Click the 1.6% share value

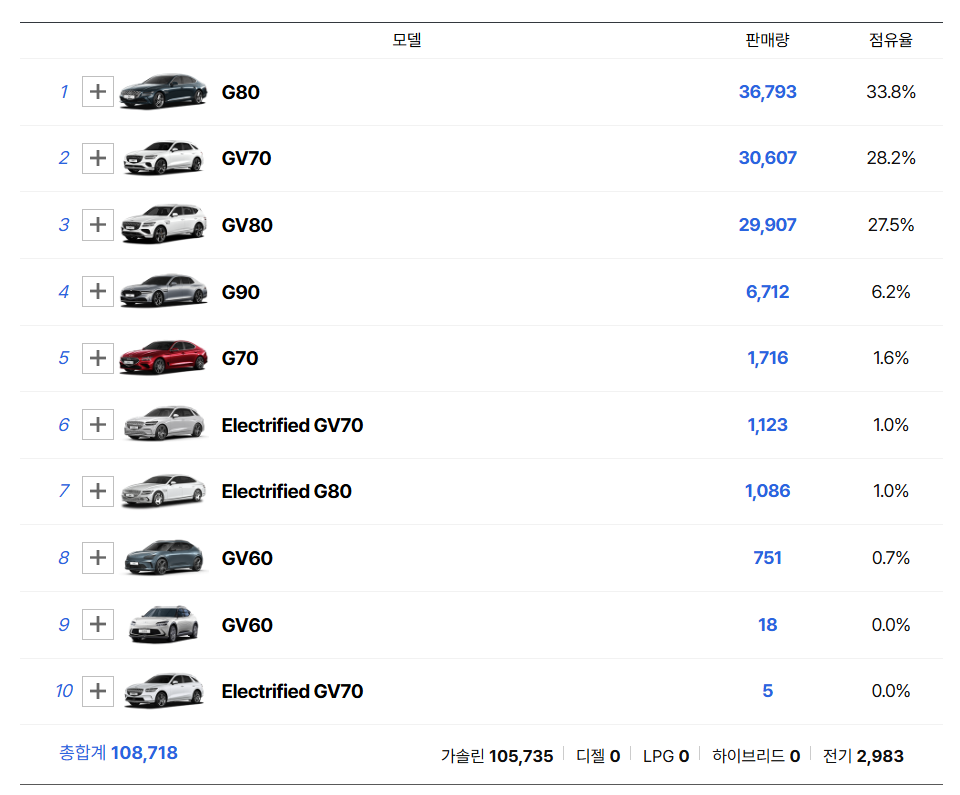click(x=891, y=358)
